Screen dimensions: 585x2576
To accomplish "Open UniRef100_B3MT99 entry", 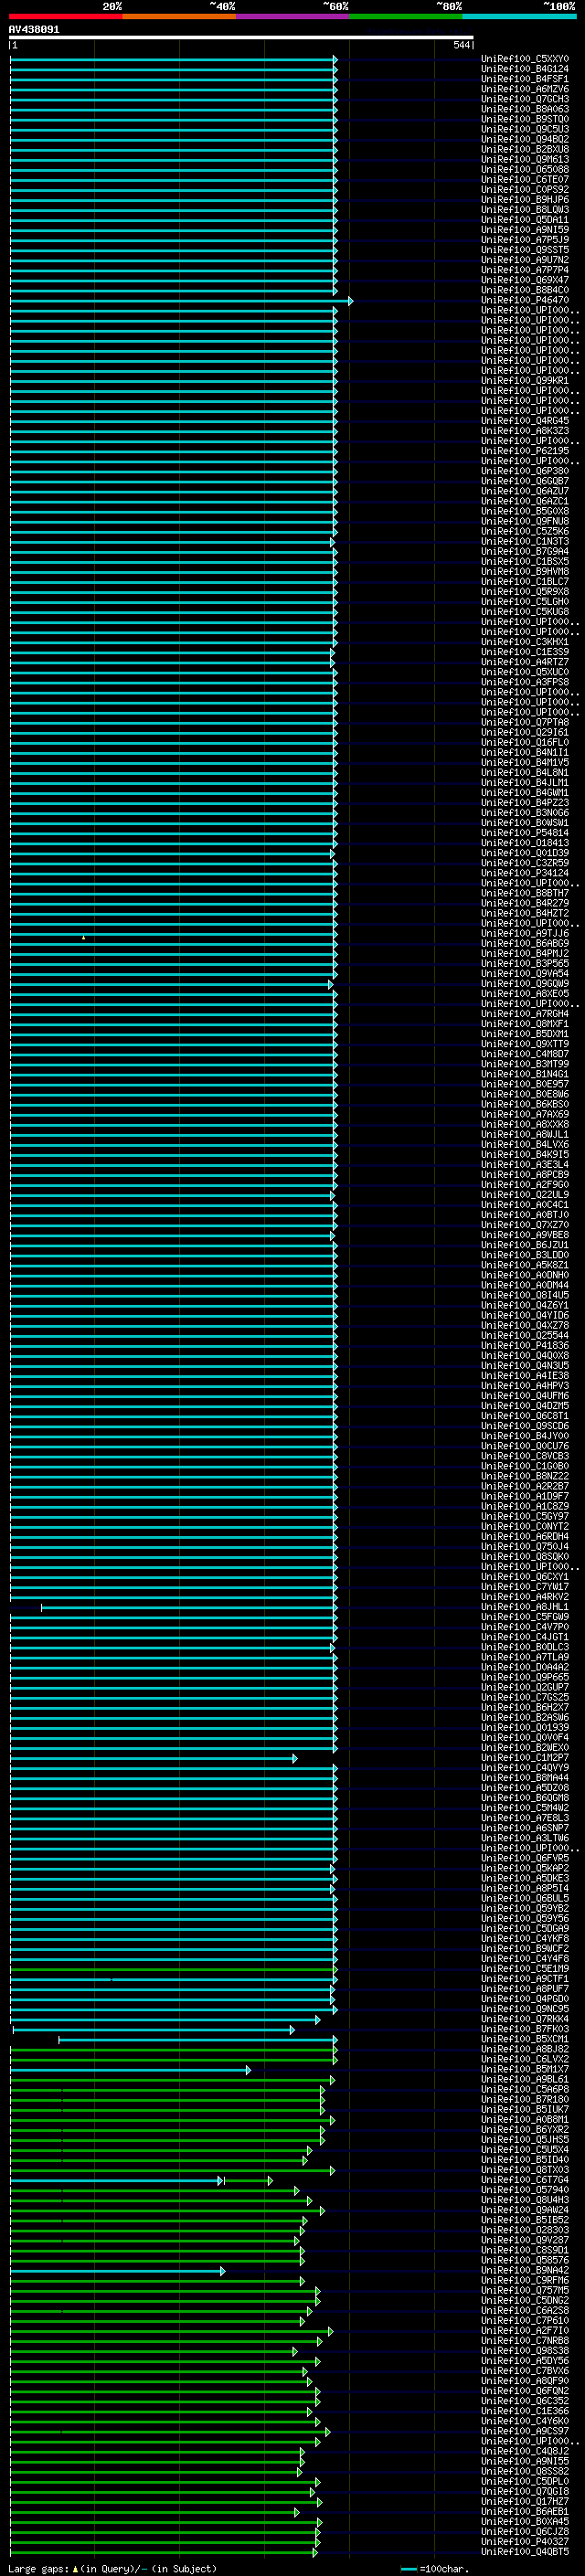I will click(x=524, y=1064).
